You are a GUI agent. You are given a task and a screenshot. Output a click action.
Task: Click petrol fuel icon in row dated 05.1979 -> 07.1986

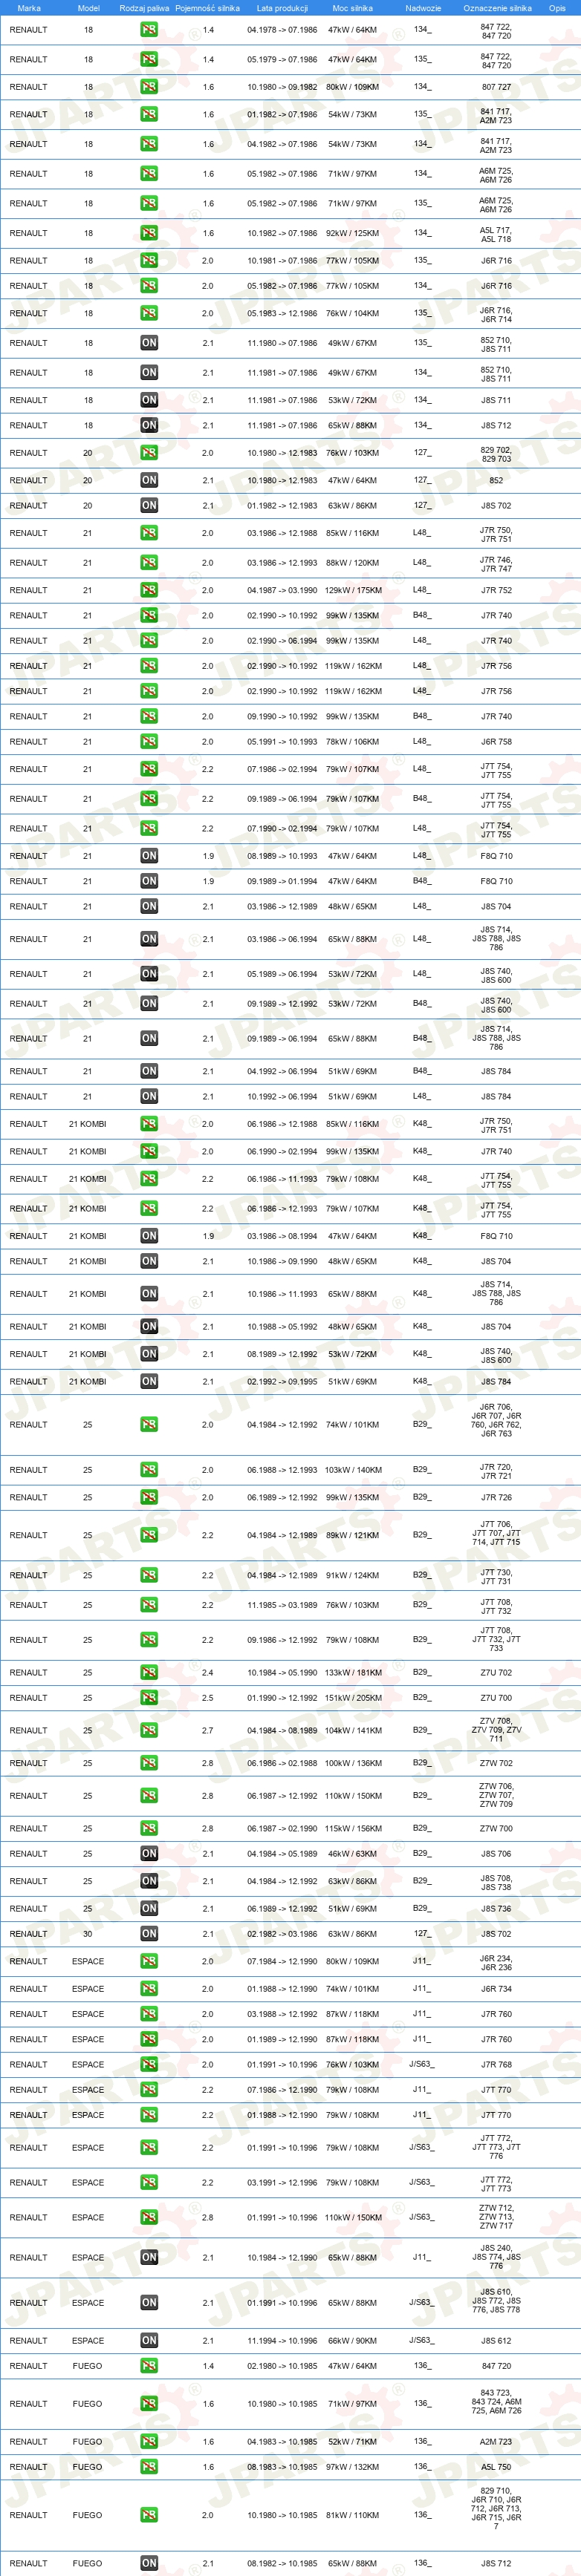point(149,60)
